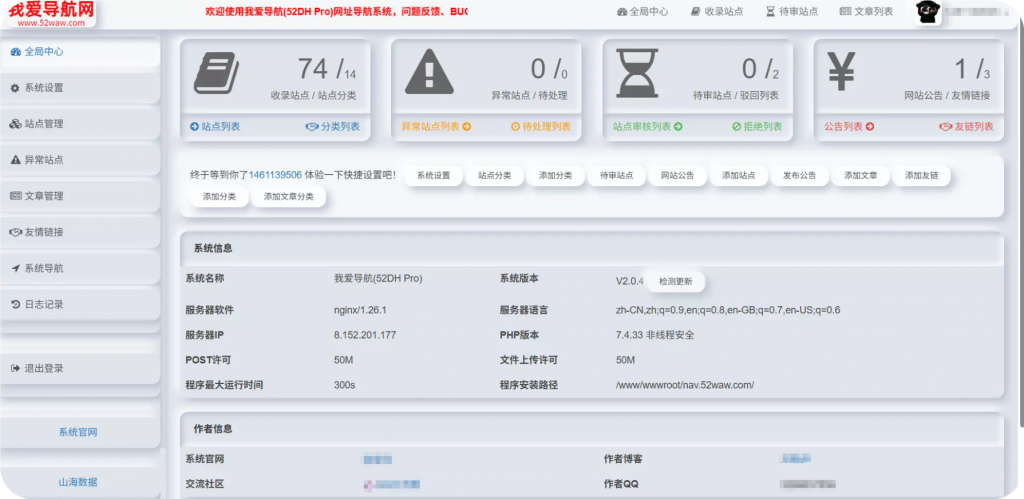Click the blurred 作者博客 link
The image size is (1024, 499).
796,459
